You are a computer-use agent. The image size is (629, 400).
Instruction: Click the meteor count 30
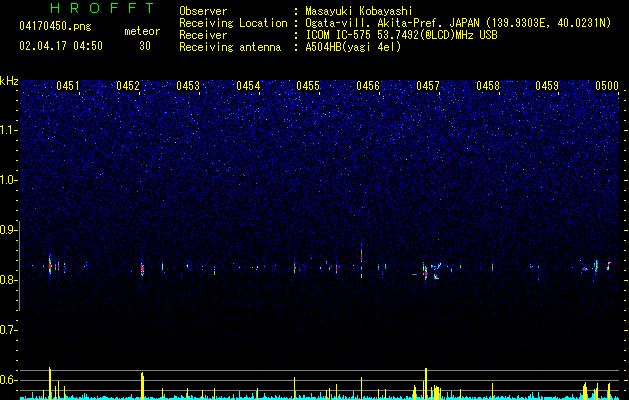coord(145,46)
